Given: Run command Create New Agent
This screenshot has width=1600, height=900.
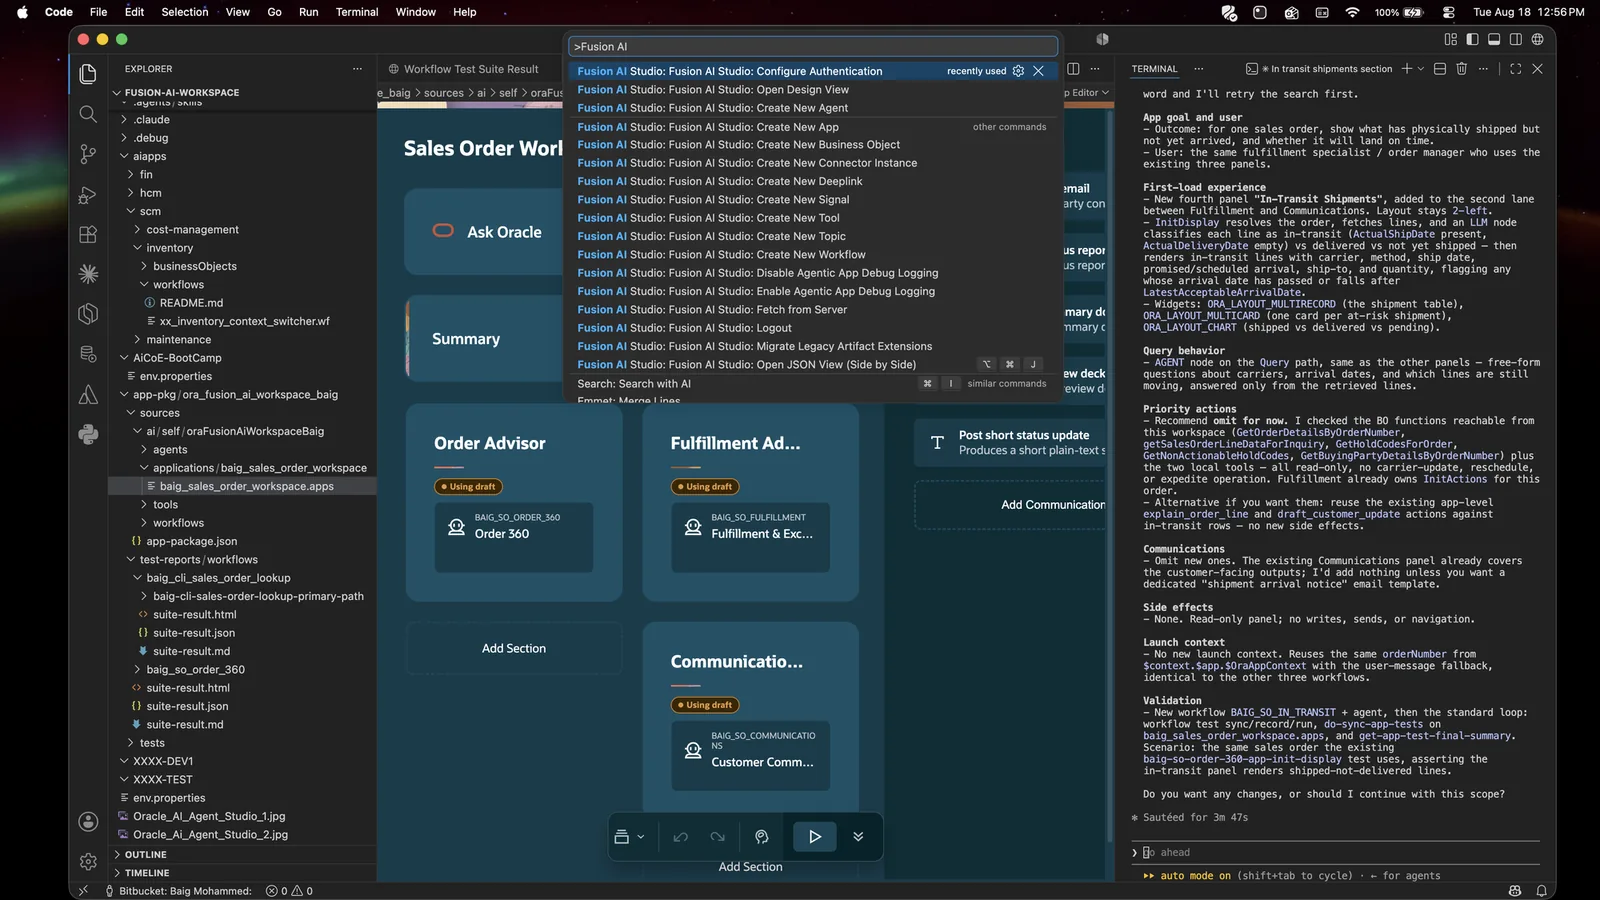Looking at the screenshot, I should coord(812,108).
